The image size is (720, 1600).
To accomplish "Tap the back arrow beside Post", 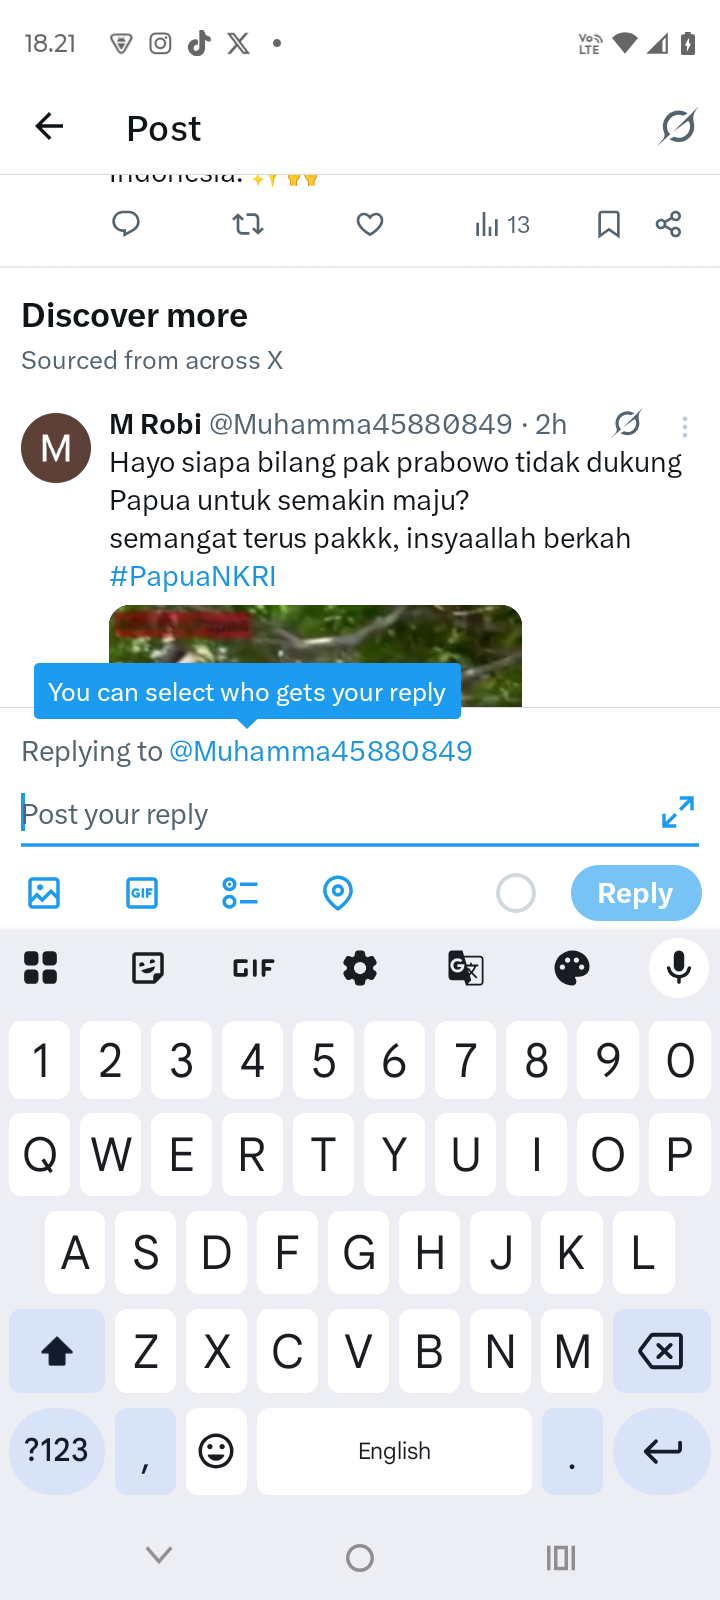I will click(x=49, y=127).
